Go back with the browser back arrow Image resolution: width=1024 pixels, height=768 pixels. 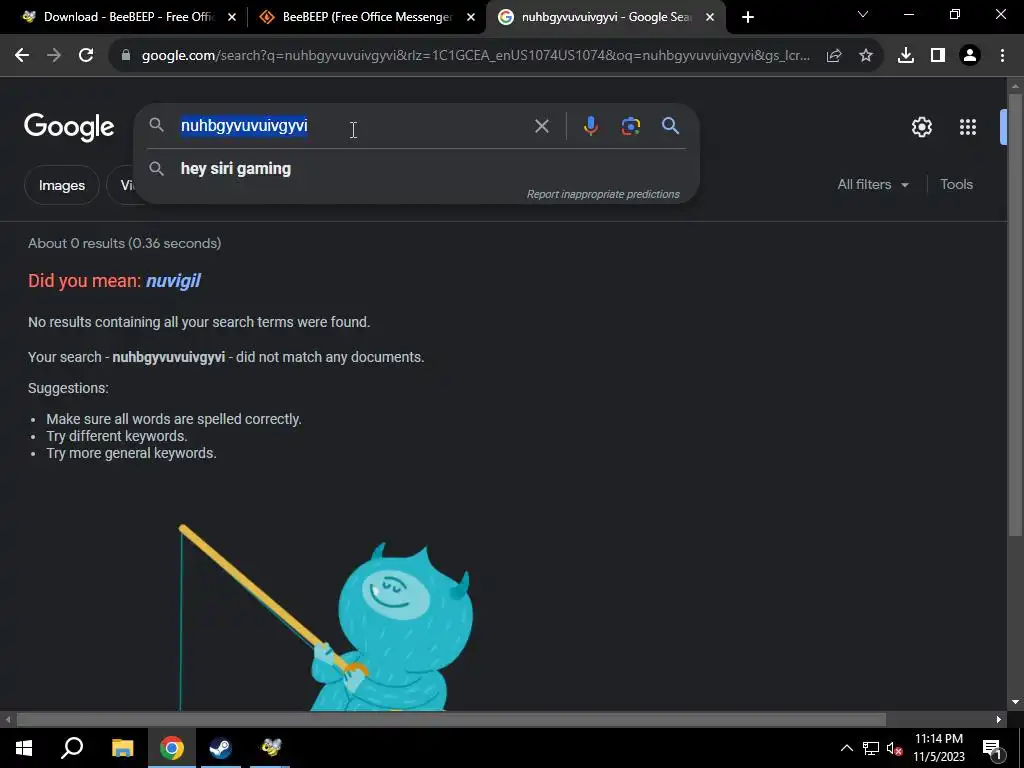pos(22,56)
